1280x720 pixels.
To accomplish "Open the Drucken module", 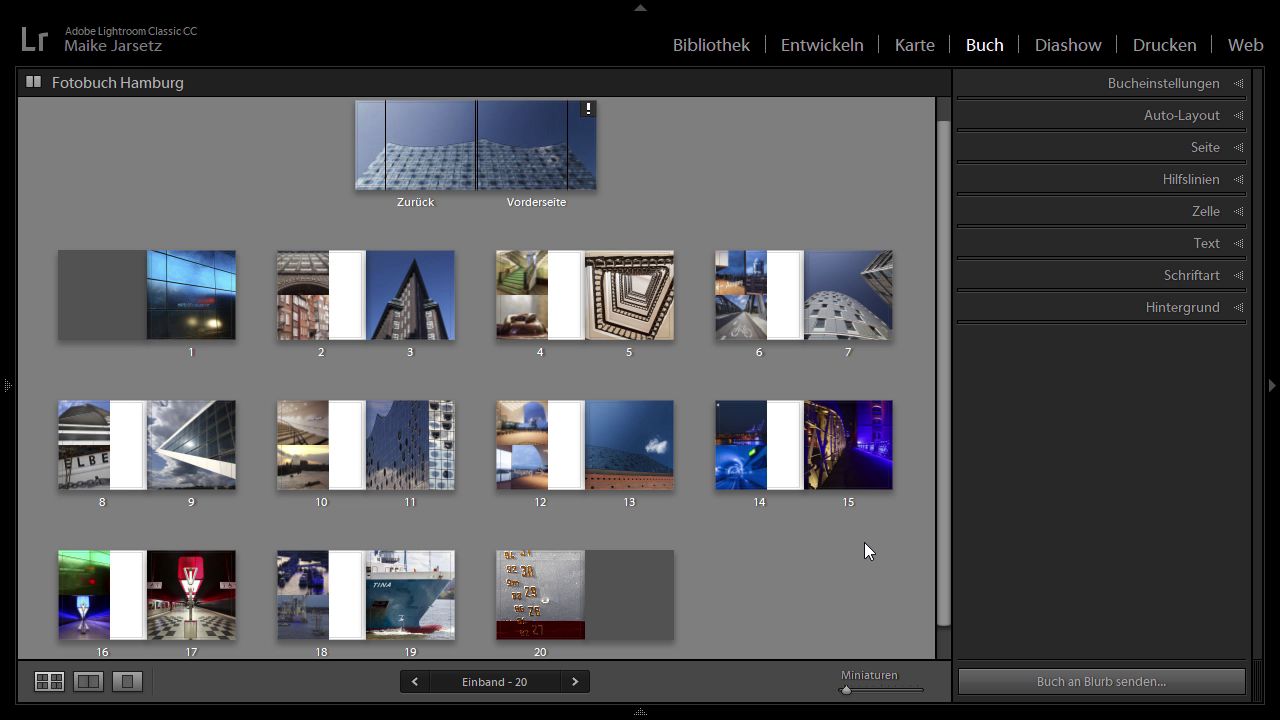I will coord(1165,45).
